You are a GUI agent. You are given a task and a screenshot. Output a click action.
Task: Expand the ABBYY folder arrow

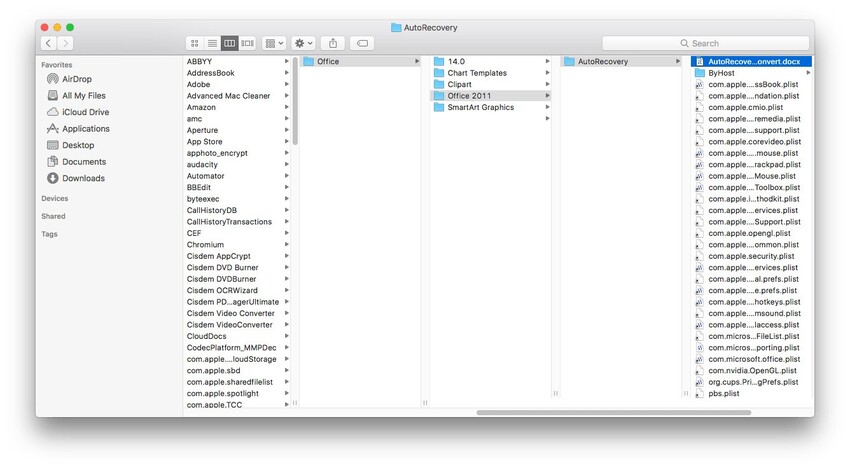[x=287, y=62]
